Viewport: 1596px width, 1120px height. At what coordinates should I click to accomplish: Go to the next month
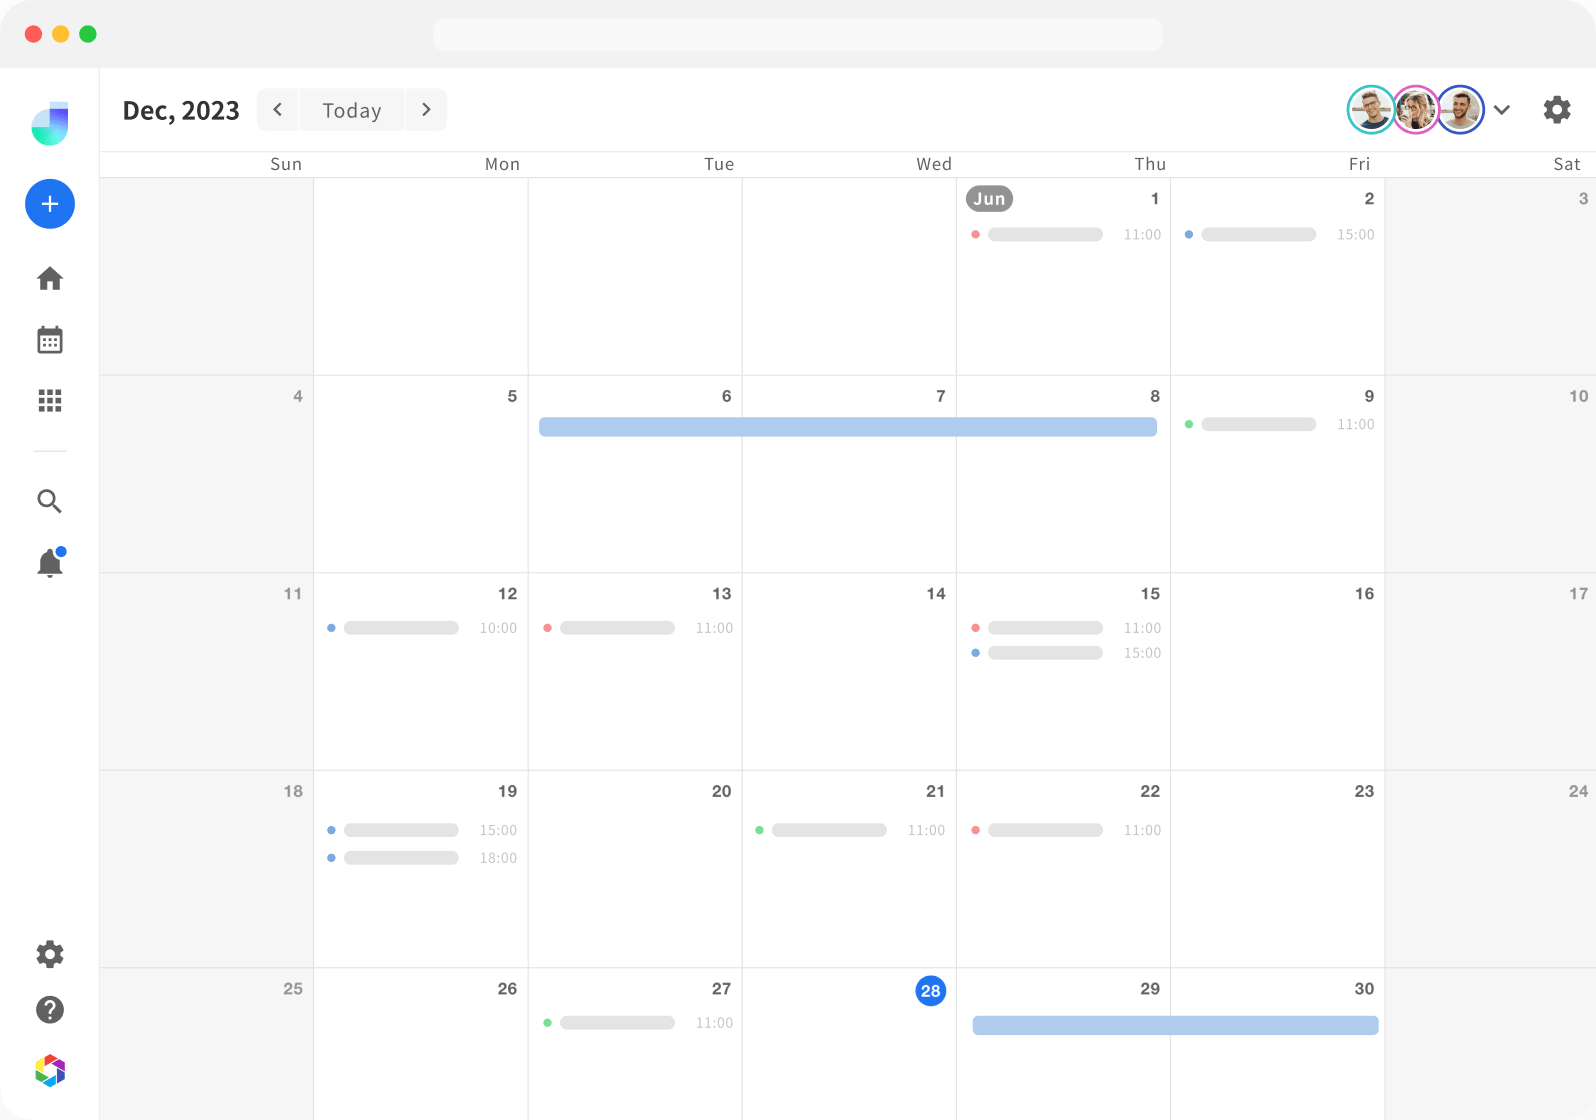coord(426,110)
